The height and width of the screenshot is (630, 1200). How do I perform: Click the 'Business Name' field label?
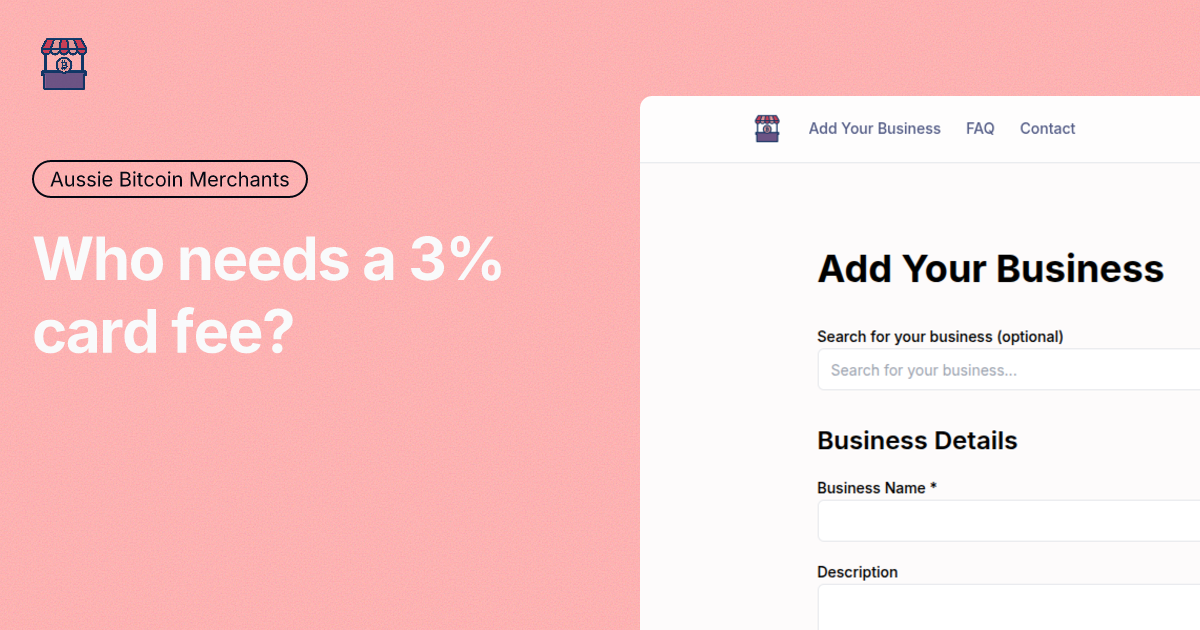[871, 488]
